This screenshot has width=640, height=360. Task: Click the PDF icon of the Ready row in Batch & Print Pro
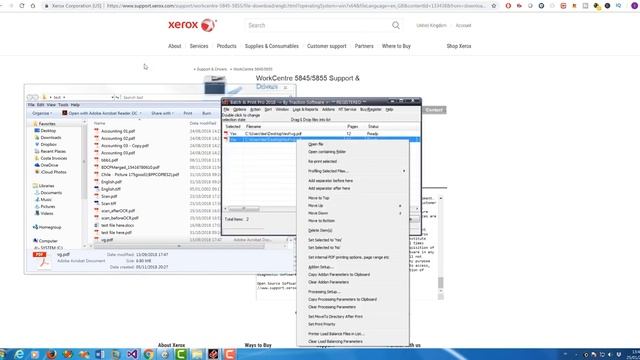(226, 133)
